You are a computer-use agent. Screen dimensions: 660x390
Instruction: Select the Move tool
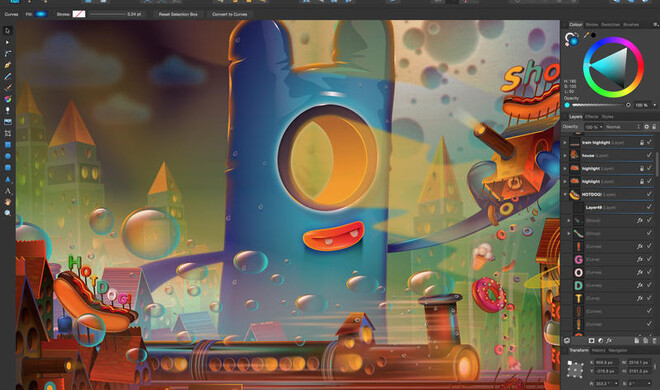point(8,31)
